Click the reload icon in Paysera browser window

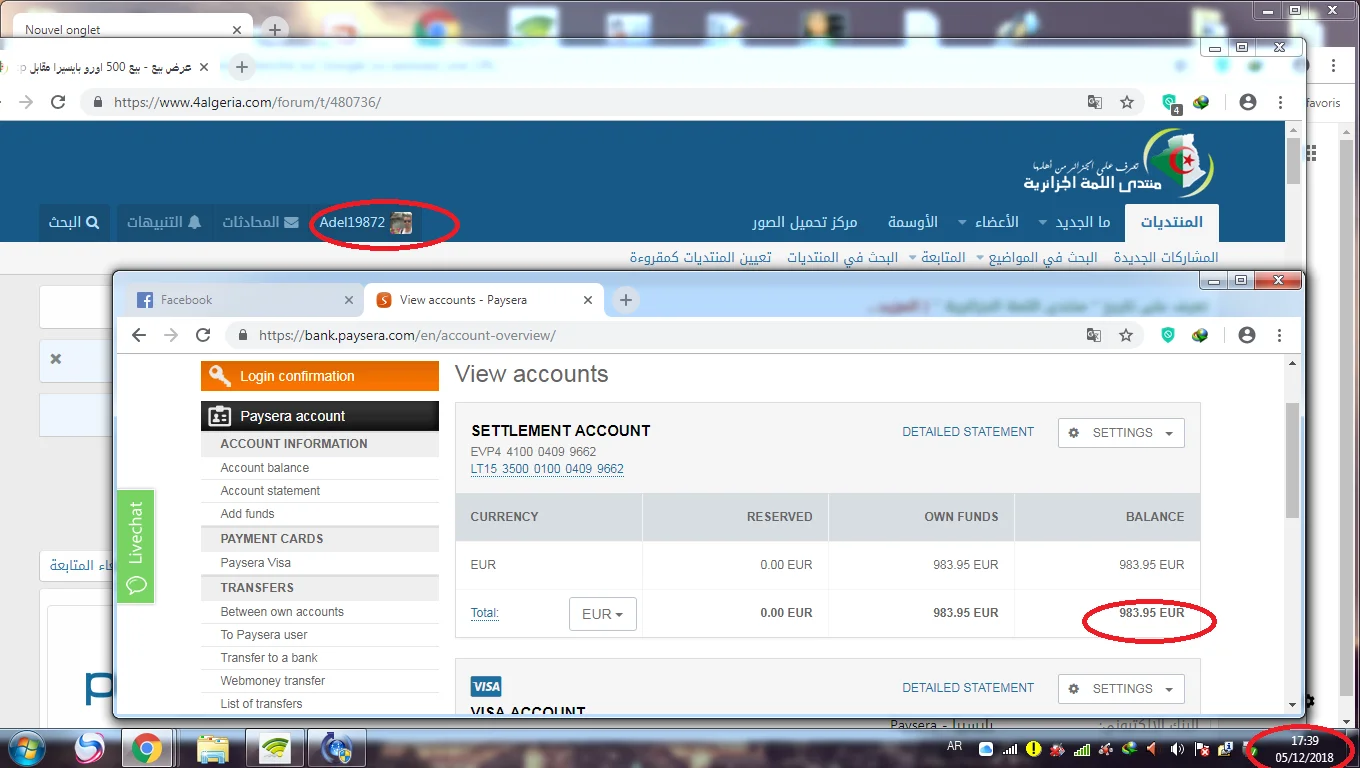[x=203, y=335]
